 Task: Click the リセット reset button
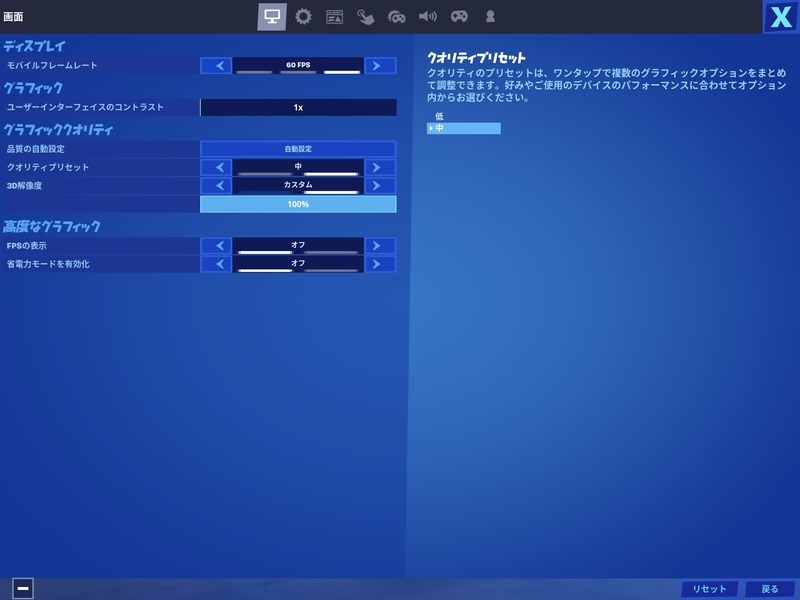[709, 589]
